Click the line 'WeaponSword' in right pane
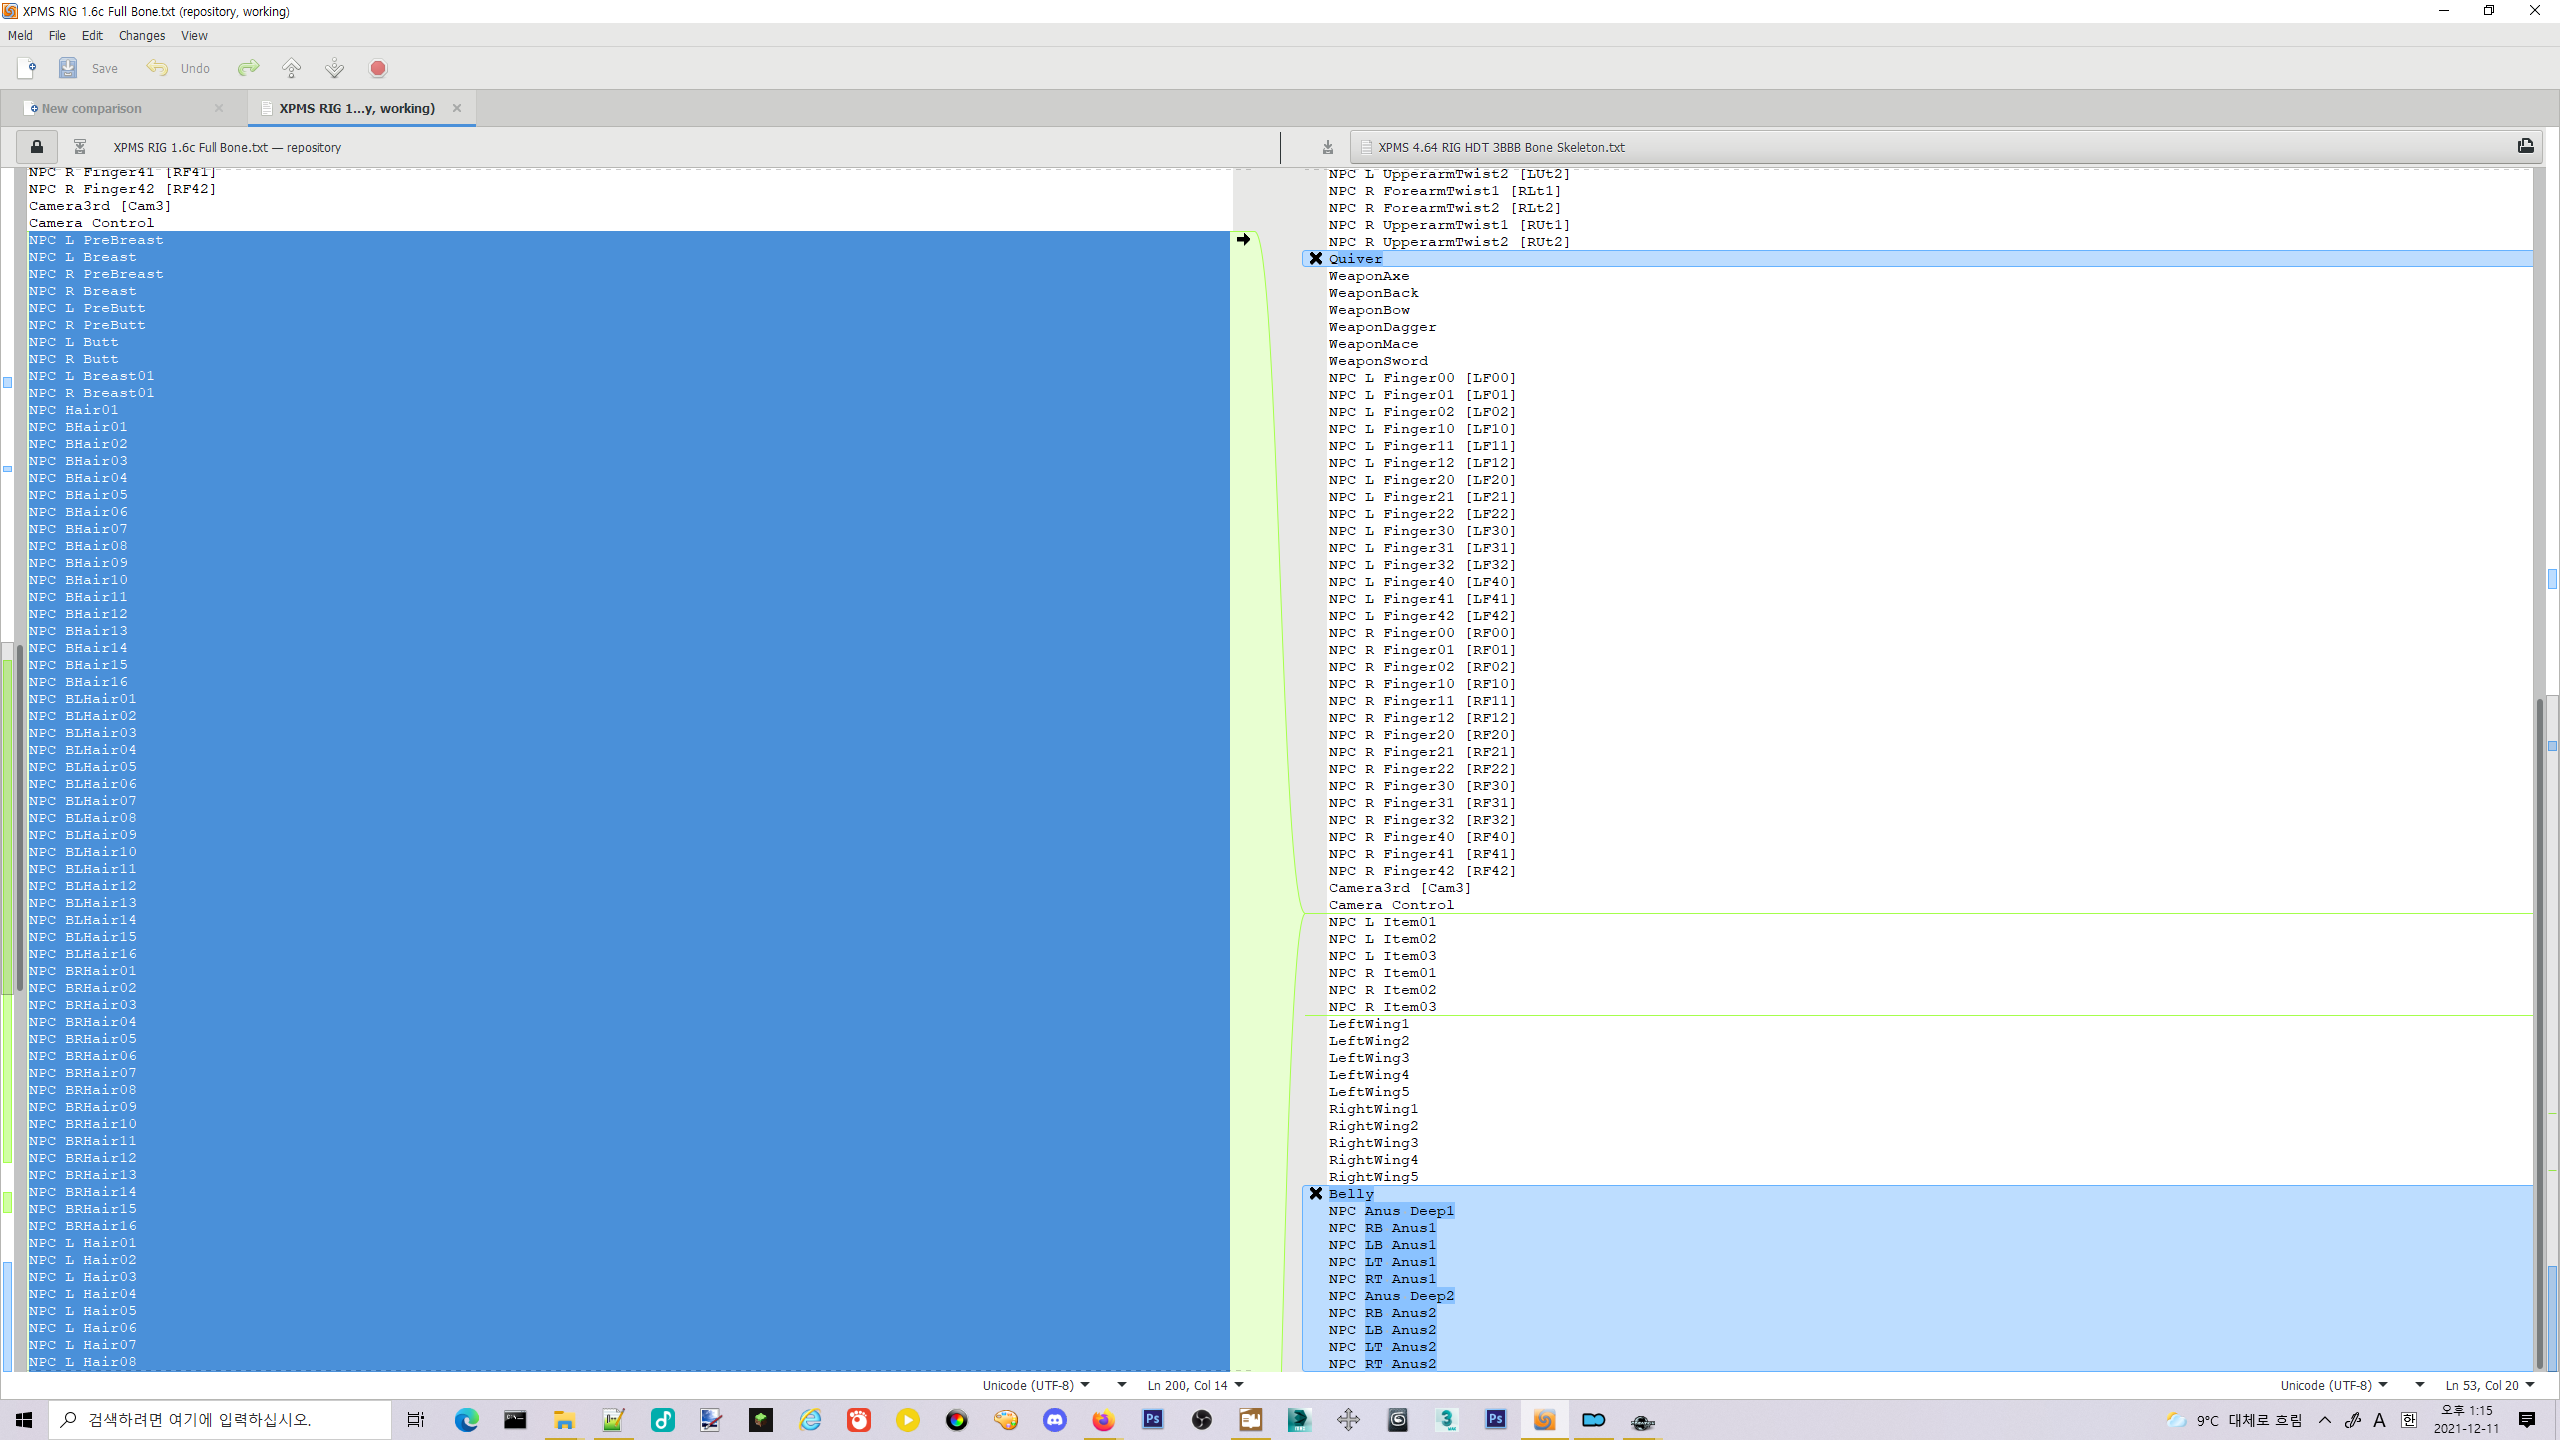The height and width of the screenshot is (1440, 2560). (x=1378, y=361)
